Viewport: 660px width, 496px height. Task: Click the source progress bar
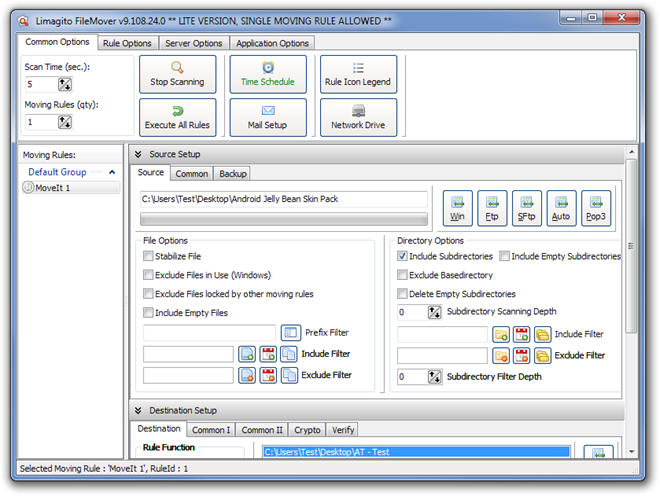[x=284, y=219]
